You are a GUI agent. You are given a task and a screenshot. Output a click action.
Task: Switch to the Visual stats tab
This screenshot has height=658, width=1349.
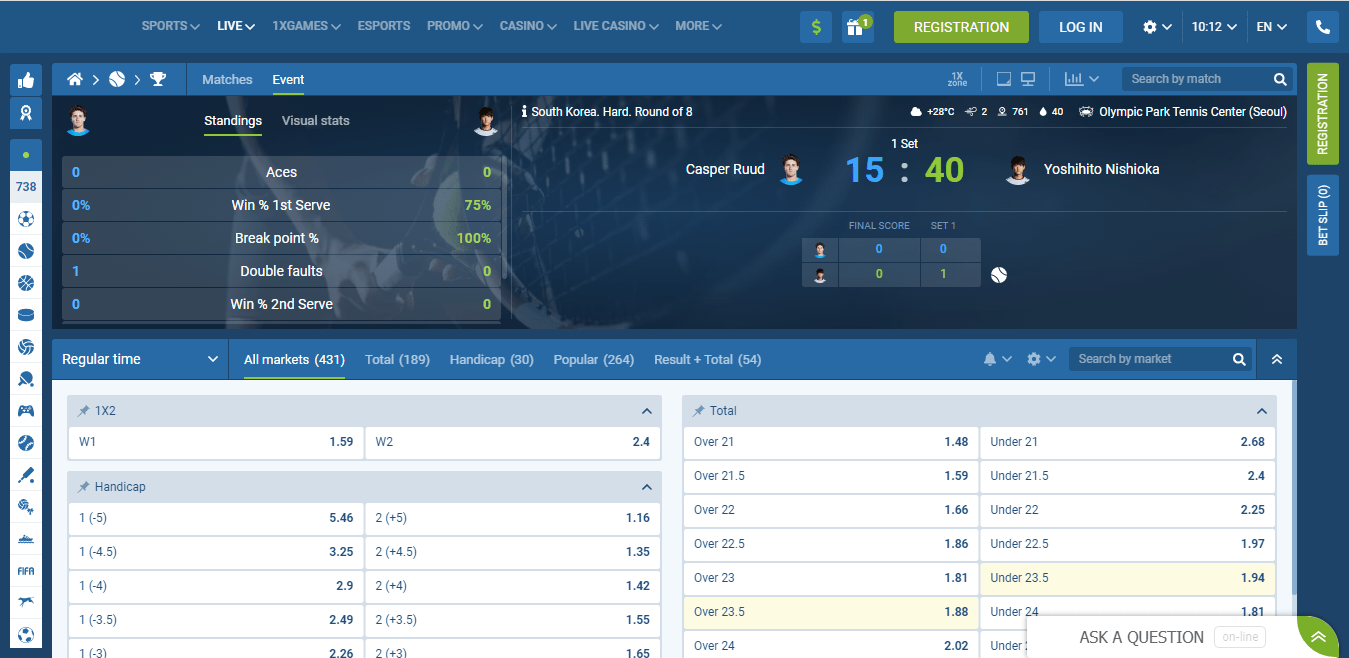pyautogui.click(x=316, y=121)
